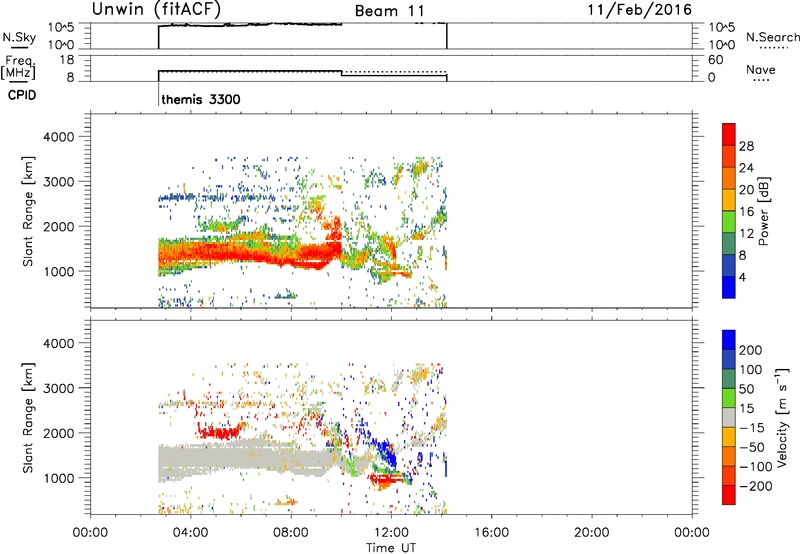Click the '4' power colorbar tick label
The image size is (800, 554).
742,277
